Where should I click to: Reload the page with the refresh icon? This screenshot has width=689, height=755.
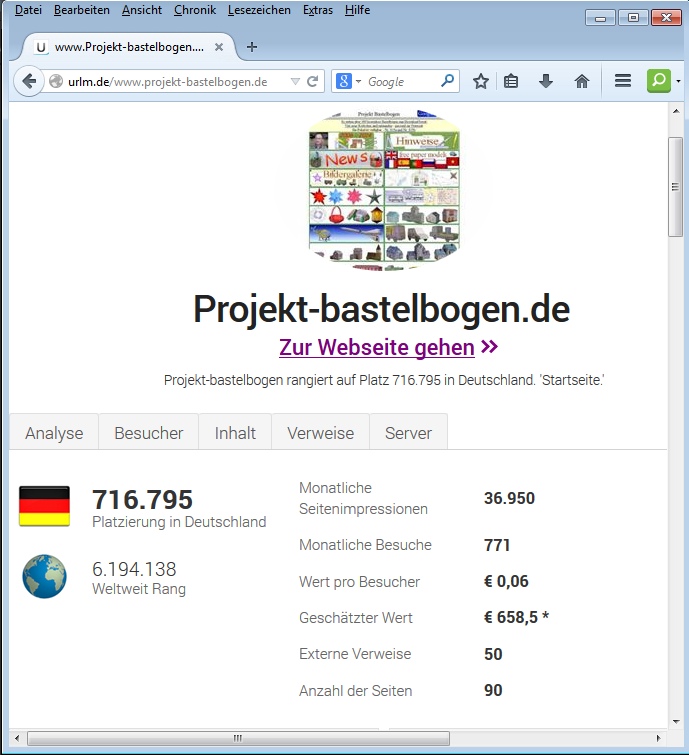pos(312,81)
